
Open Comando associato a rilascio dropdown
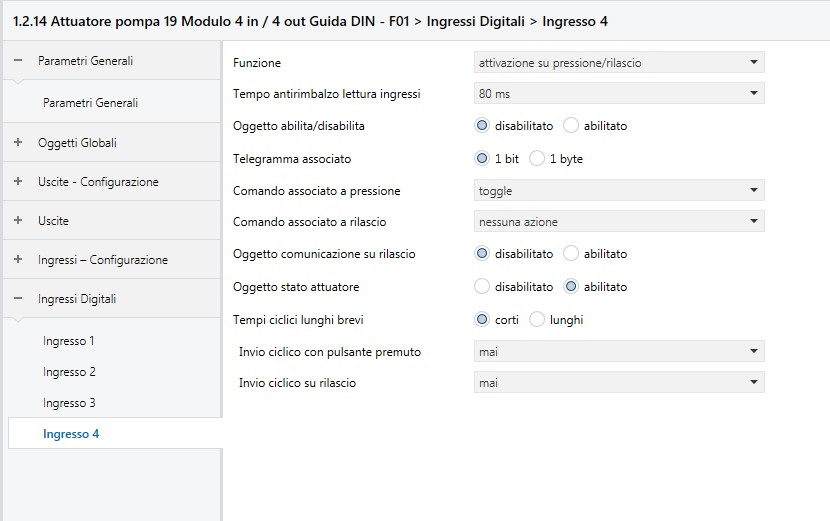tap(619, 222)
